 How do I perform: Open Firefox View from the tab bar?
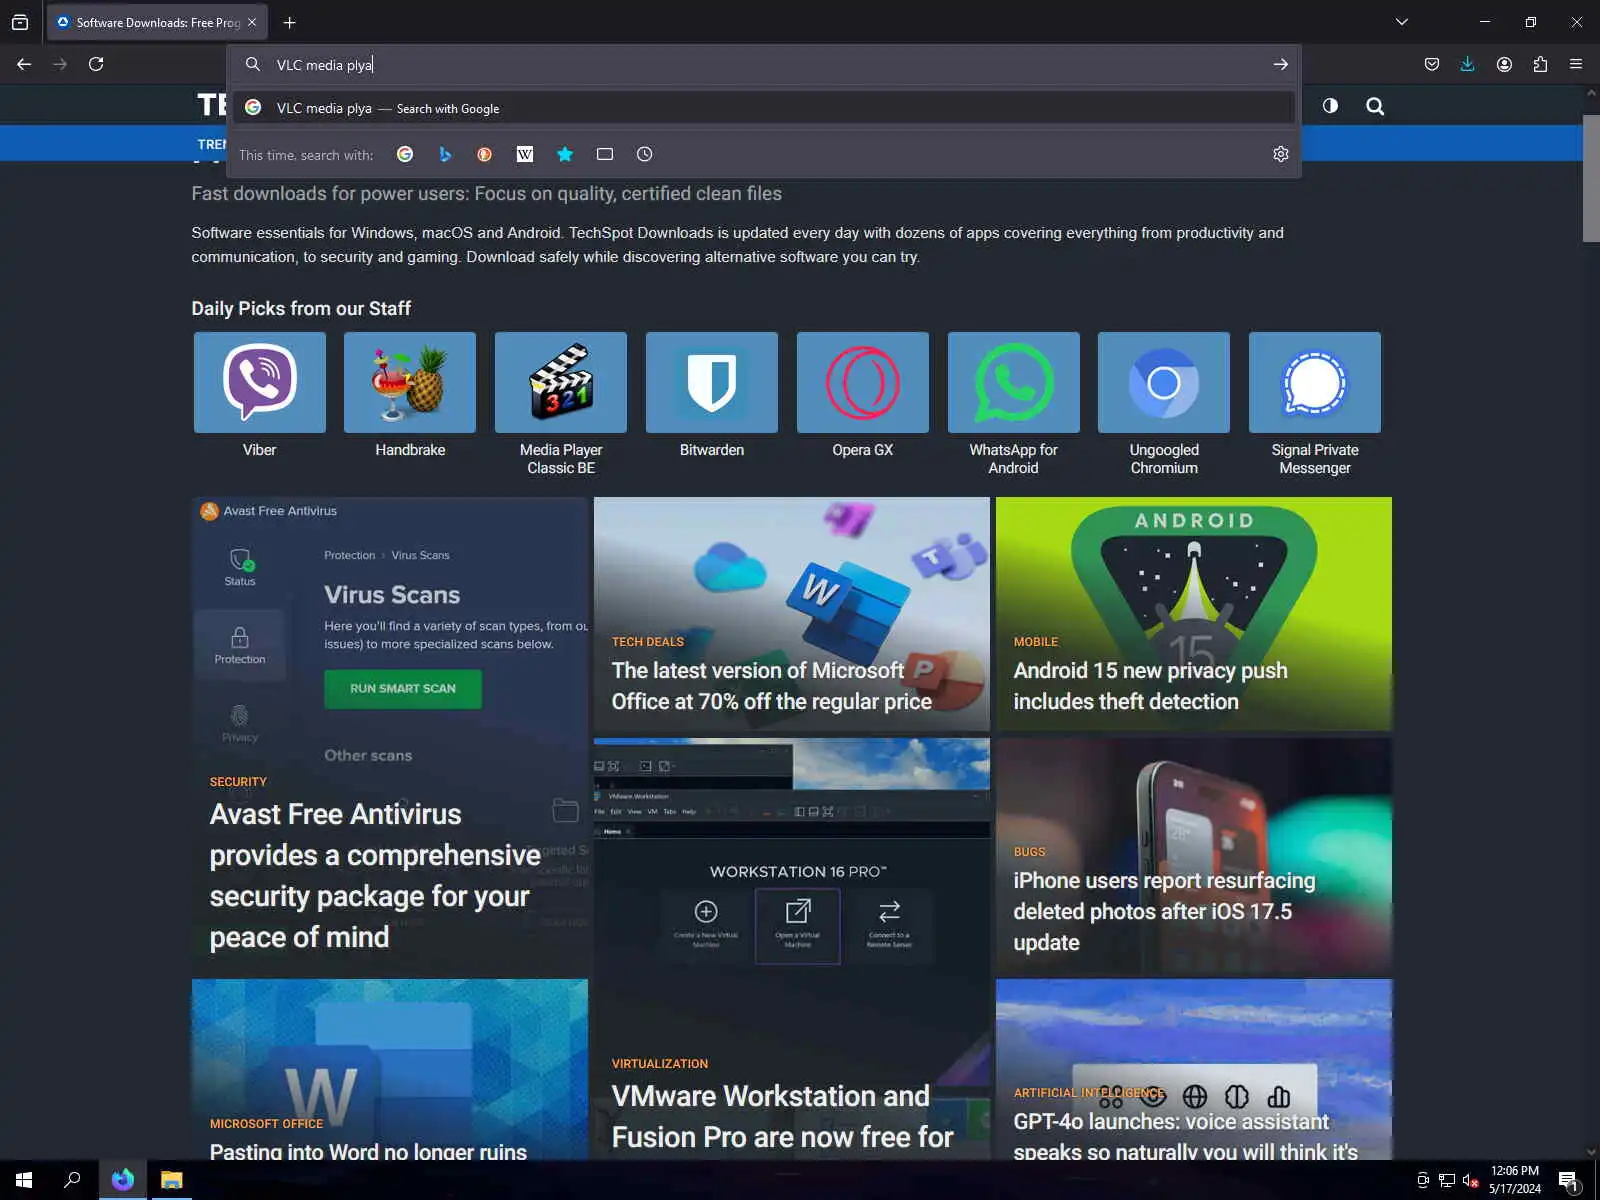(x=20, y=22)
